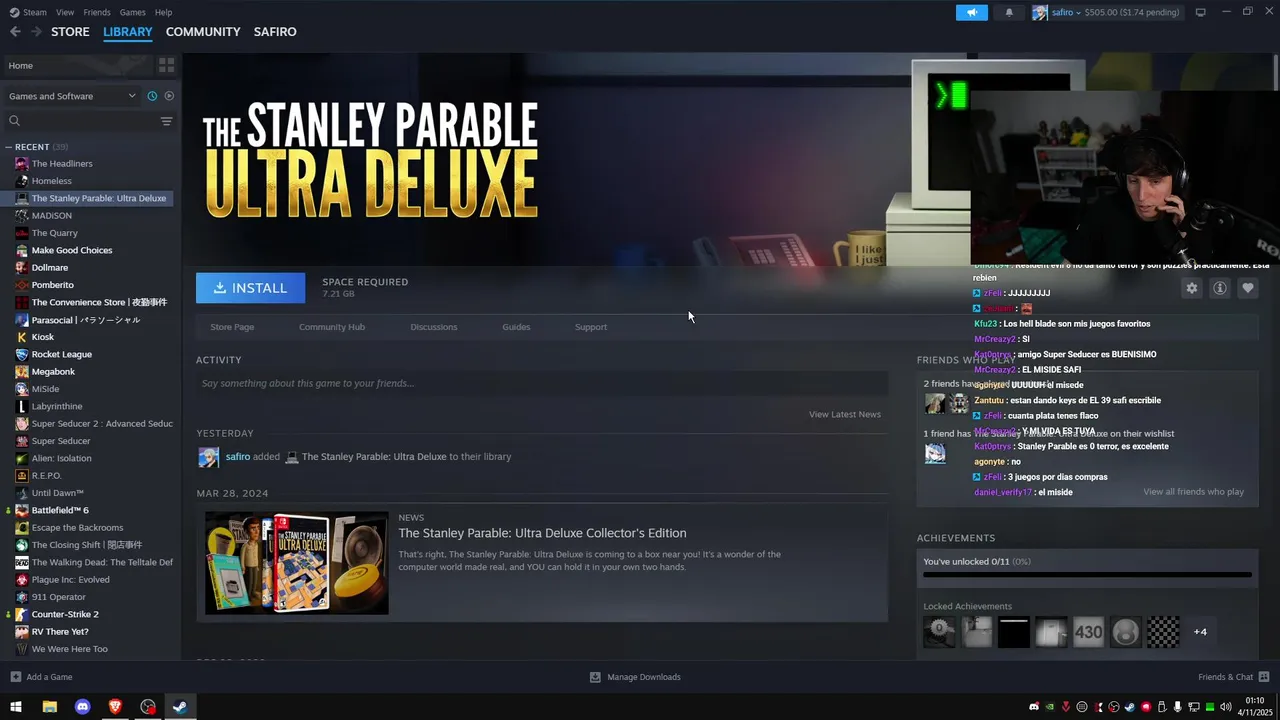This screenshot has height=720, width=1280.
Task: Go back using the left arrow
Action: (x=15, y=32)
